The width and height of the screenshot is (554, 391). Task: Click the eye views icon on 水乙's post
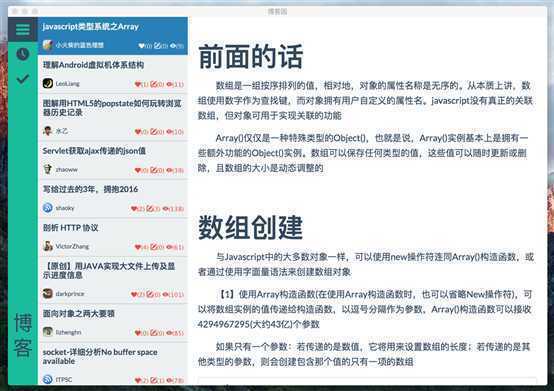pyautogui.click(x=169, y=132)
